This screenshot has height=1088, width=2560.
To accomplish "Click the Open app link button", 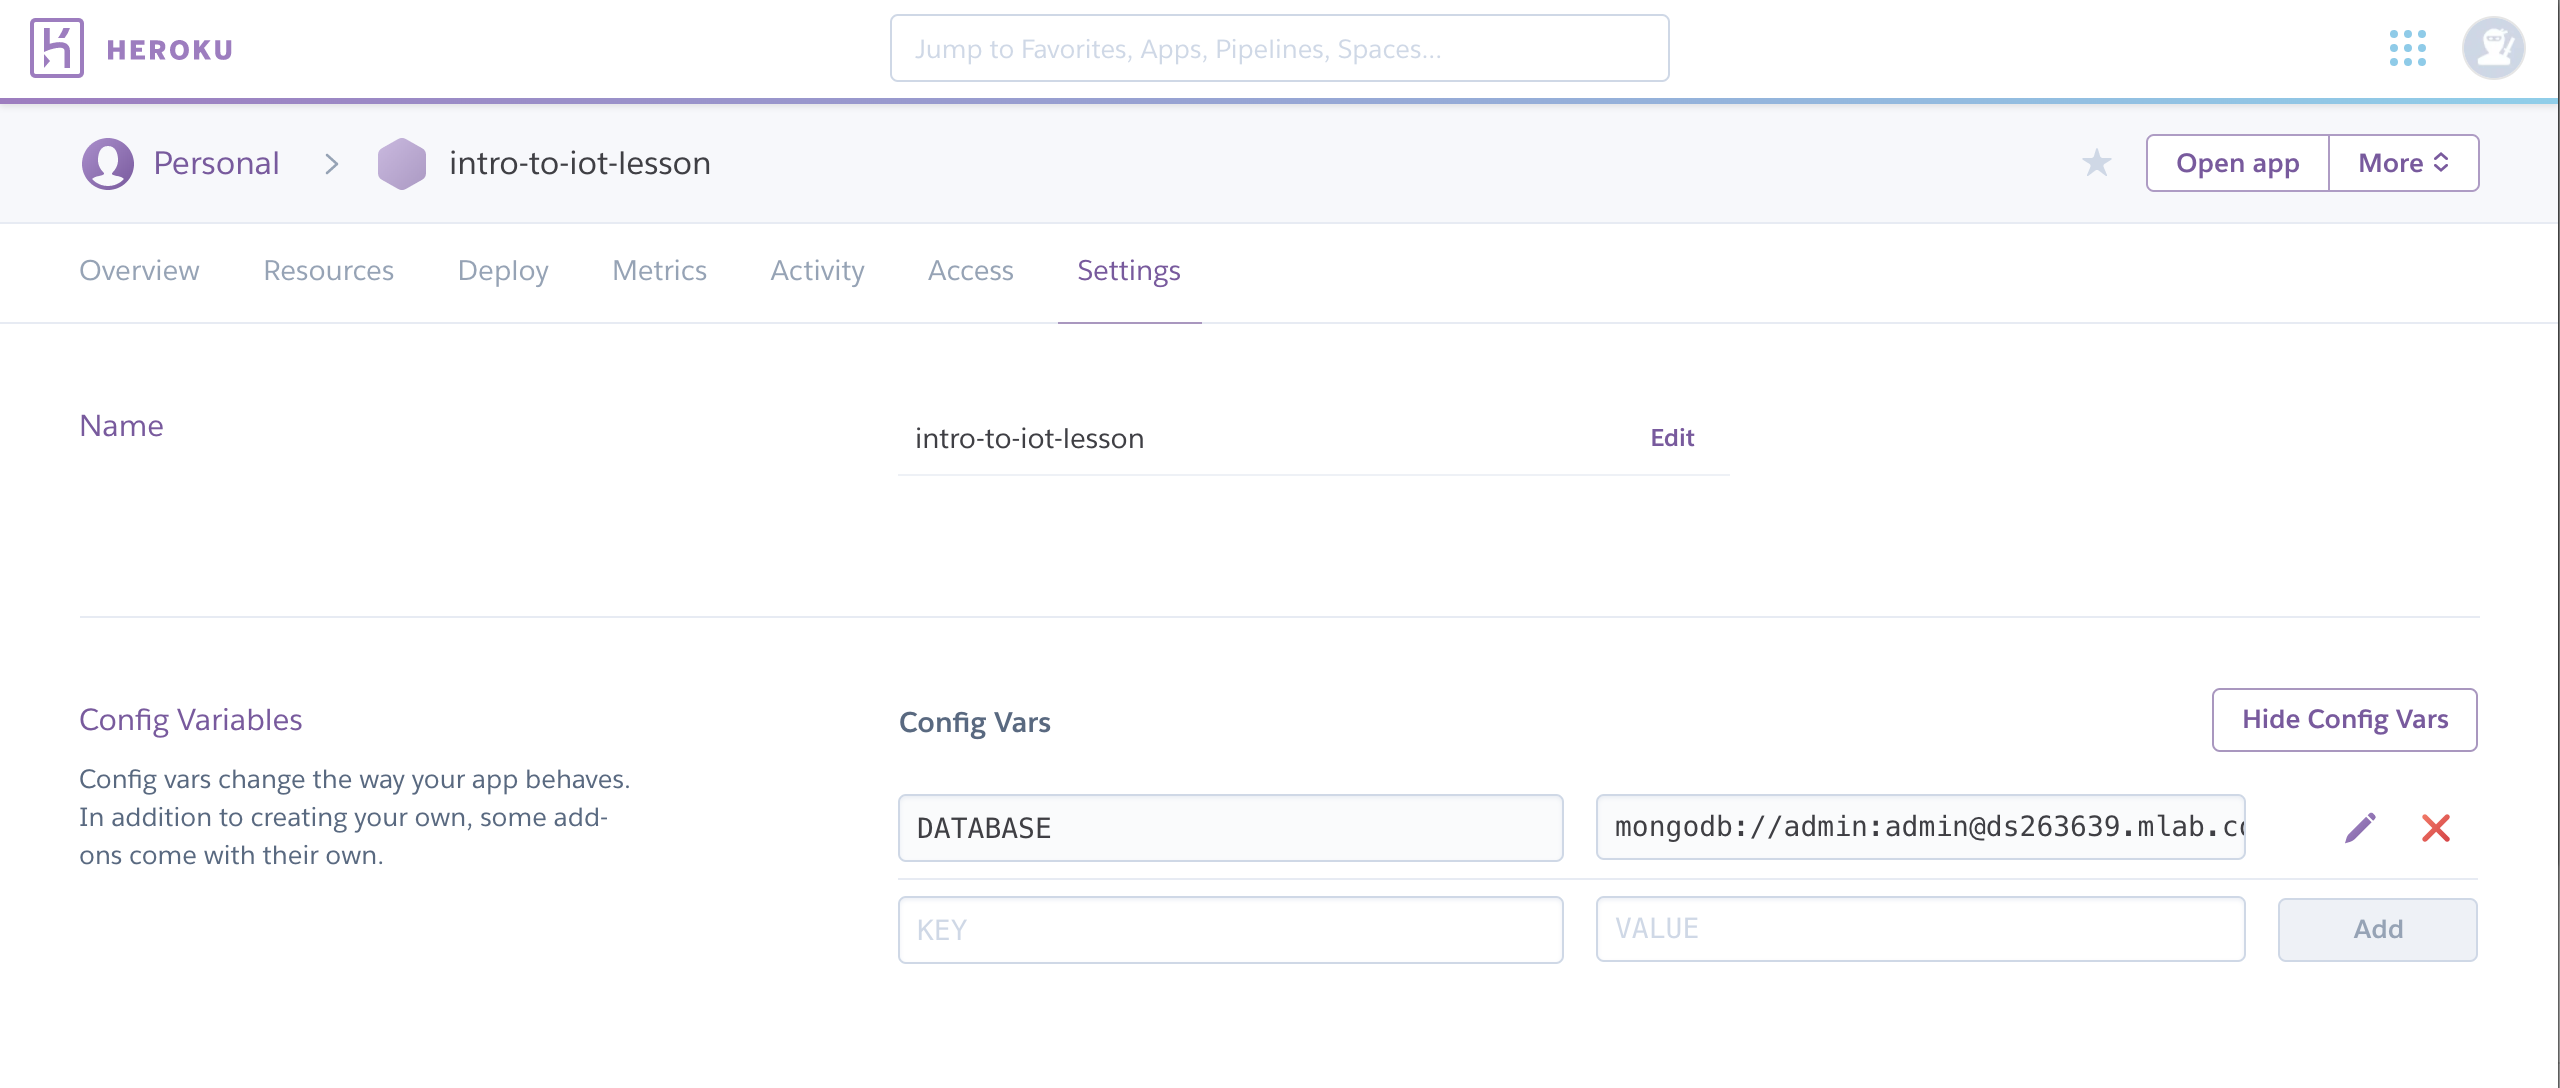I will click(2238, 162).
